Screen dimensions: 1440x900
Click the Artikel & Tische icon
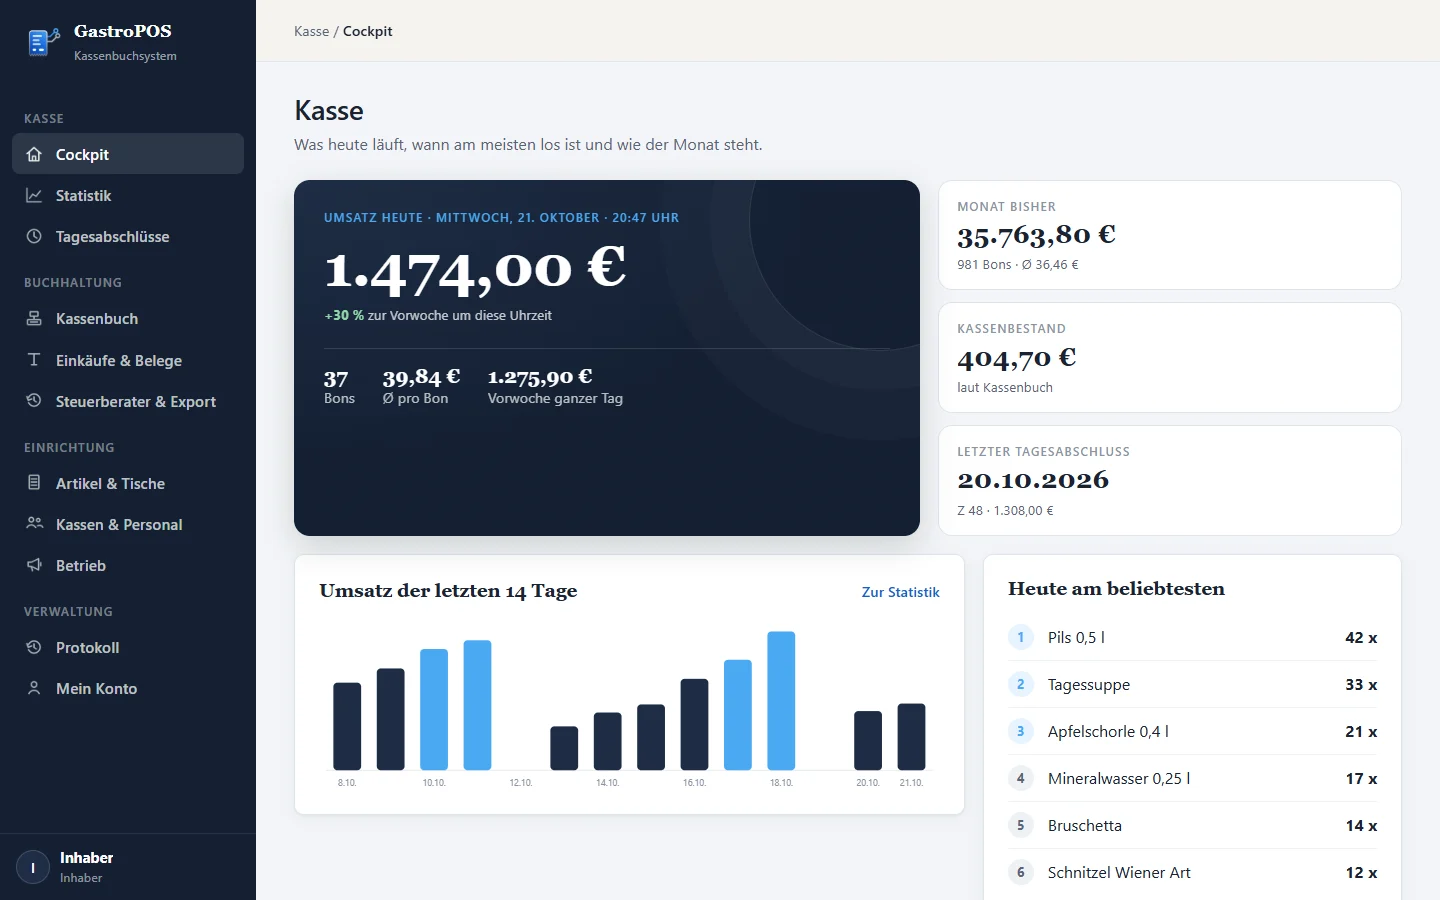(34, 483)
